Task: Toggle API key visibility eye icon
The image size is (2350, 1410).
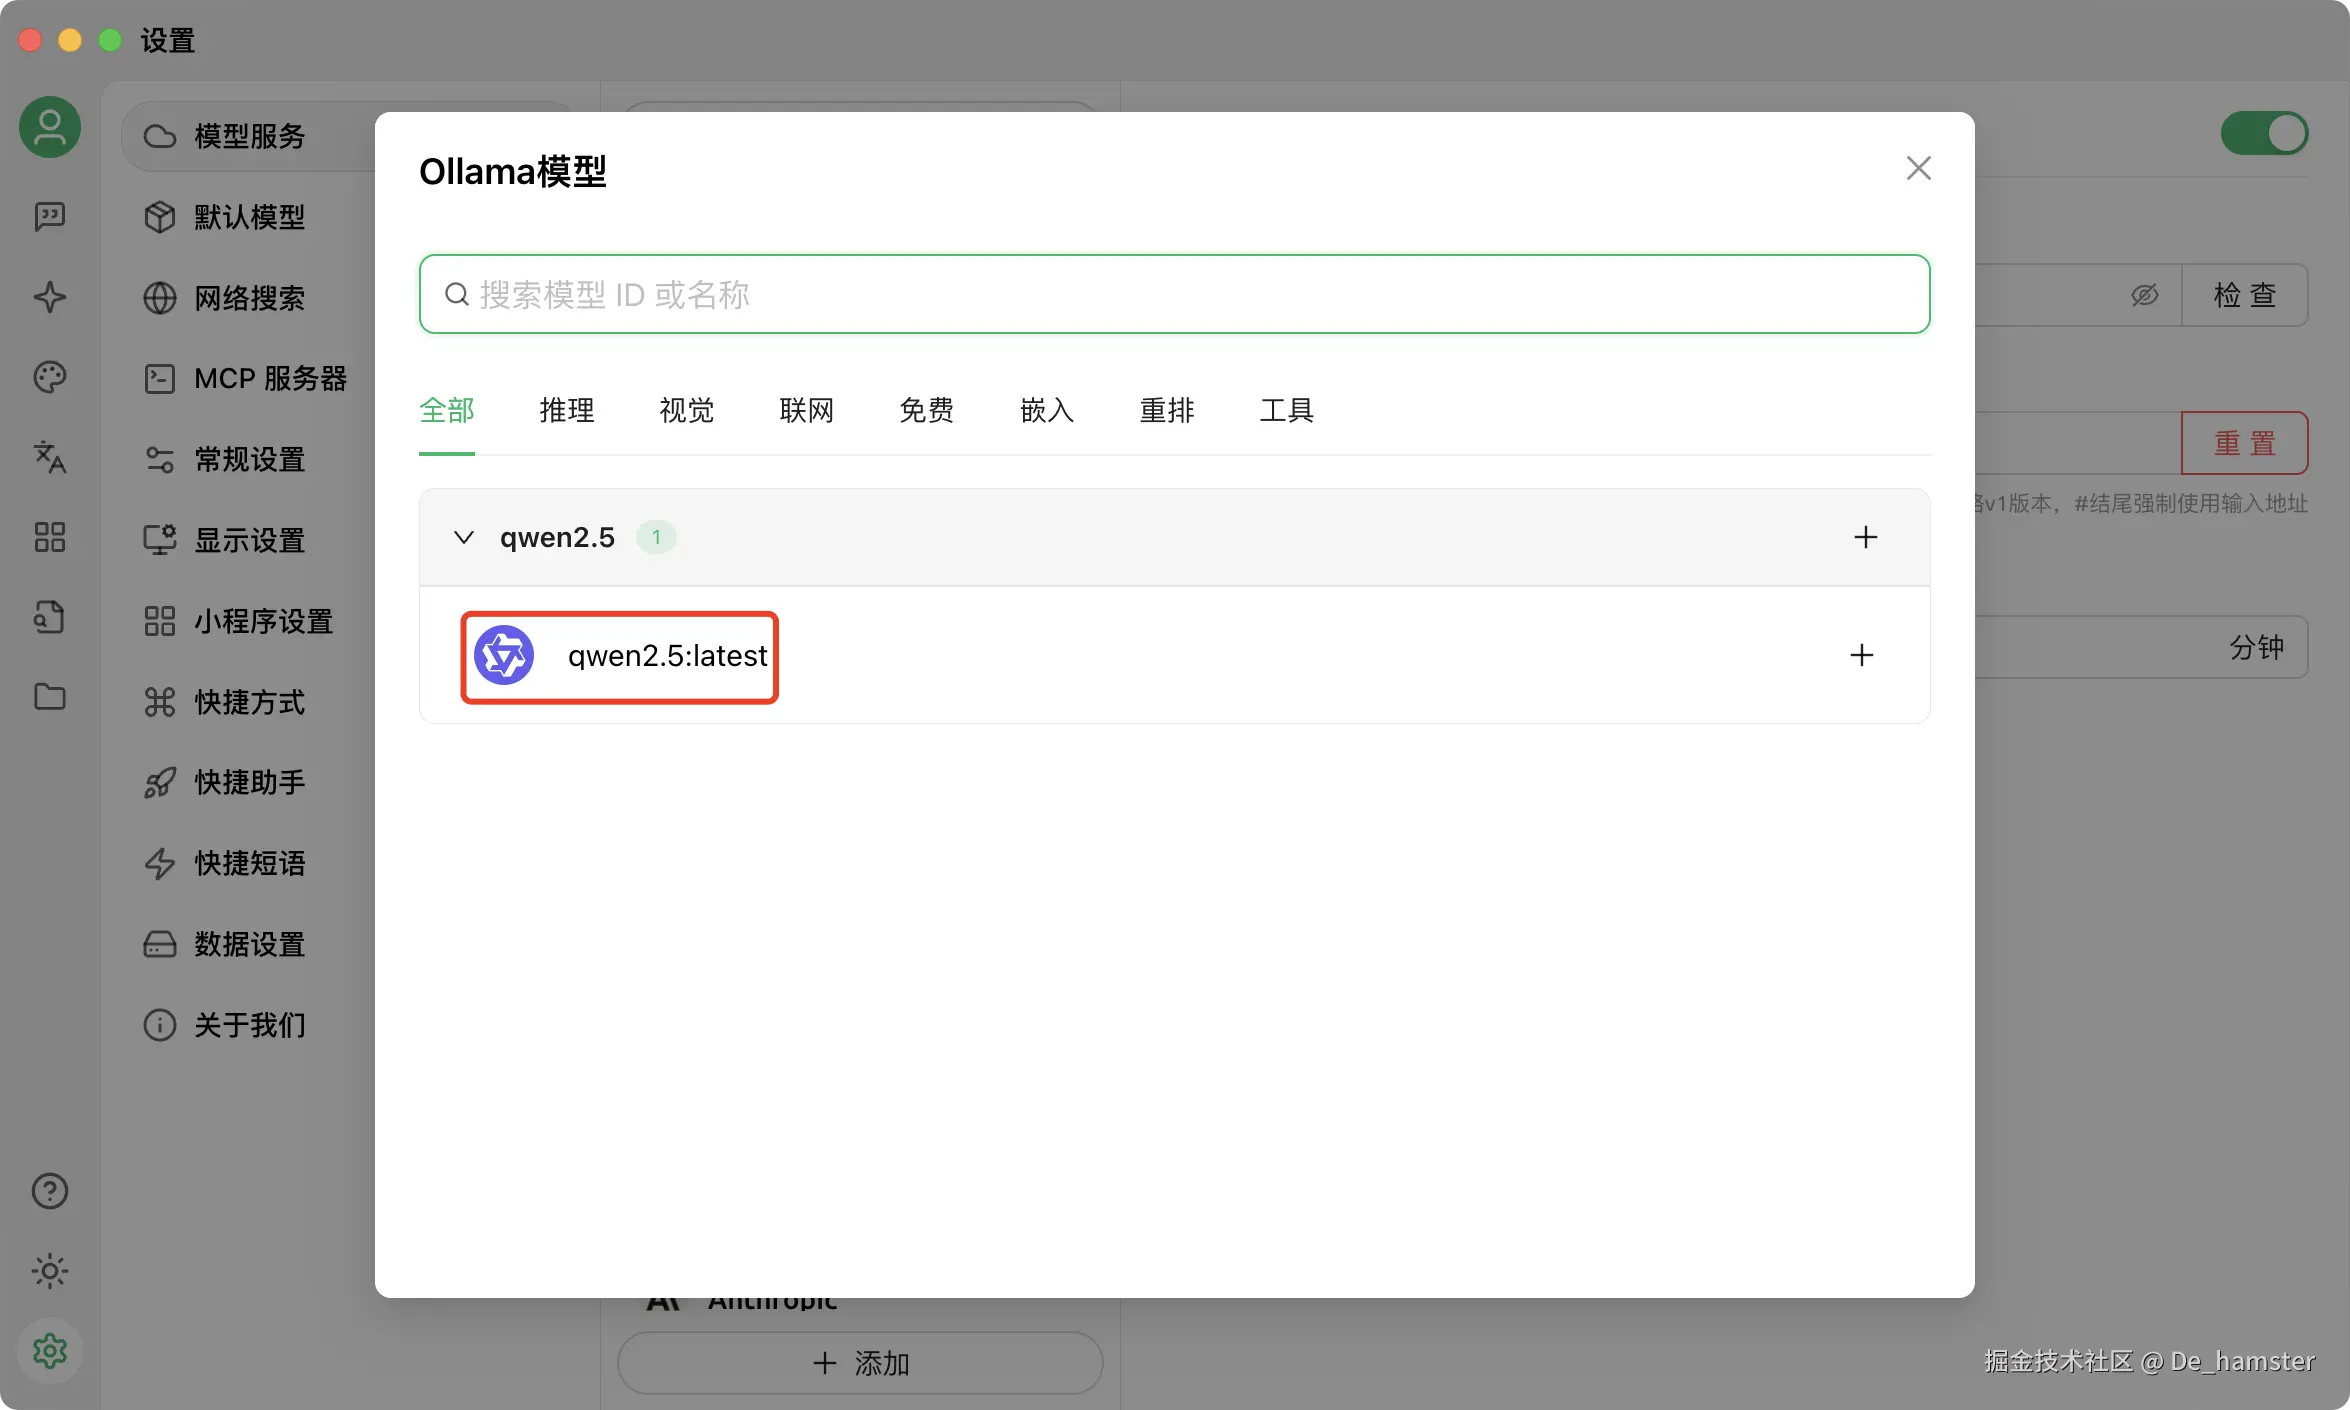Action: pos(2144,295)
